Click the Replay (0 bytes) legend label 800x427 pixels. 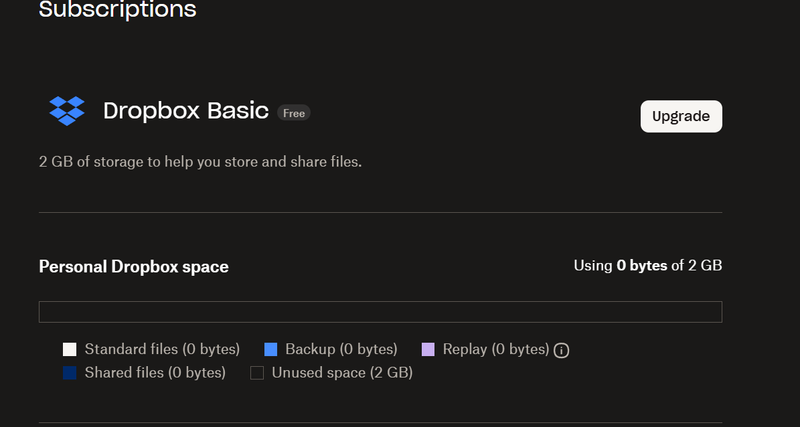coord(496,350)
